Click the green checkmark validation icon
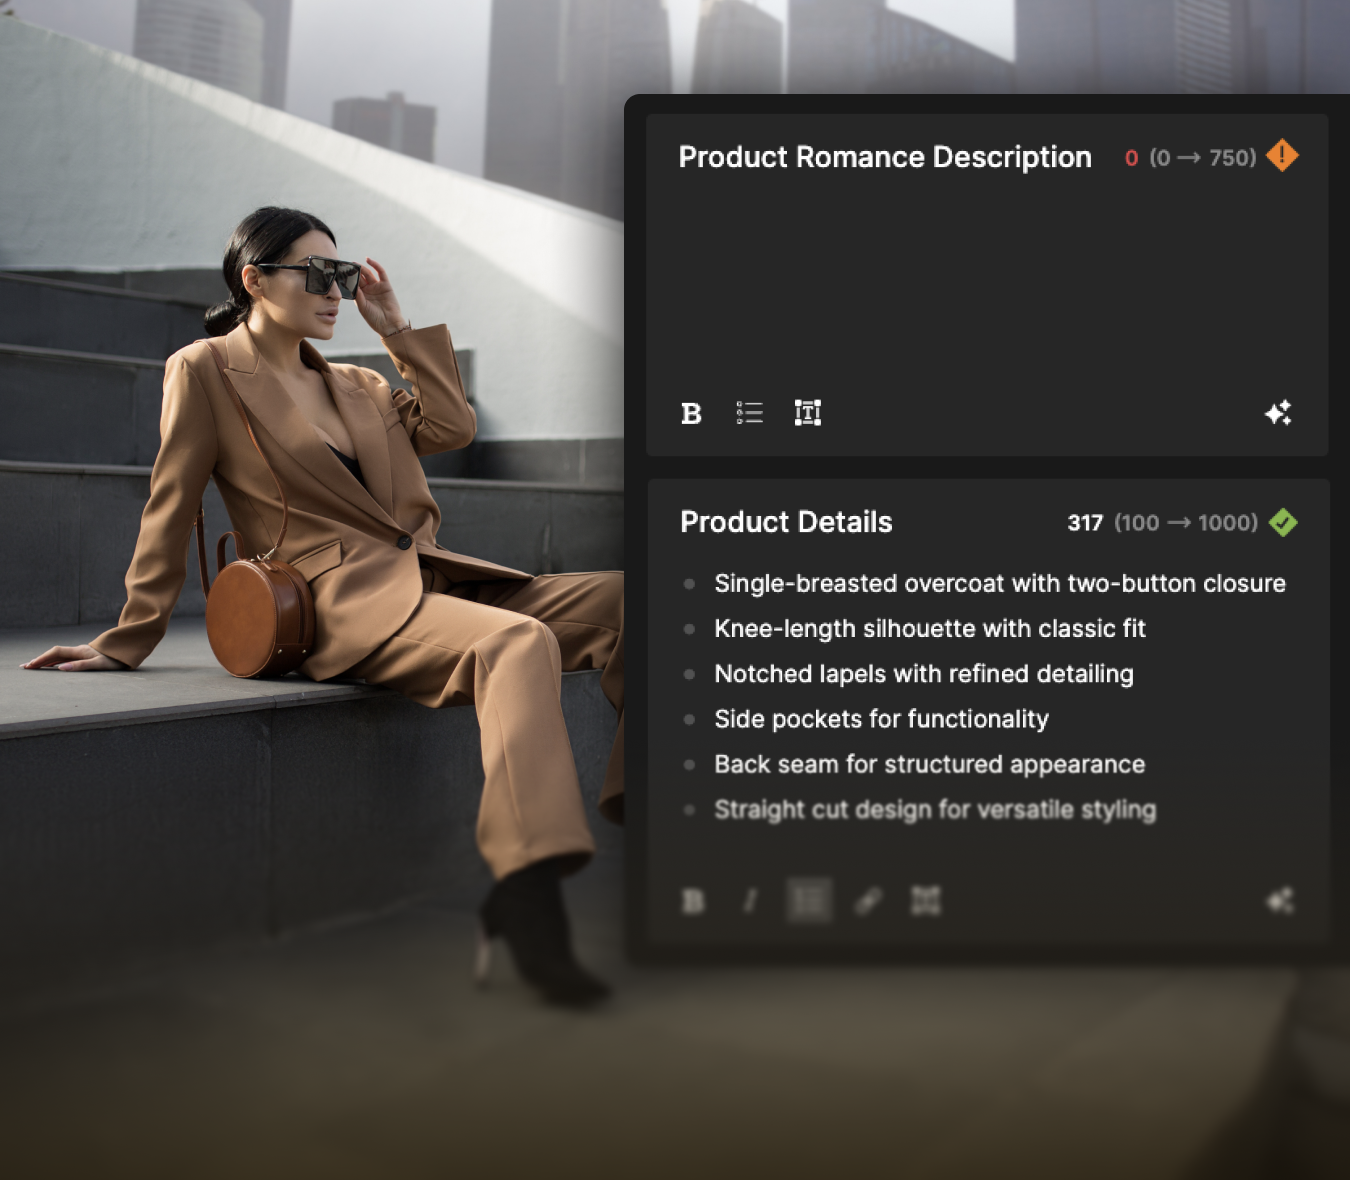The image size is (1350, 1180). [x=1283, y=522]
